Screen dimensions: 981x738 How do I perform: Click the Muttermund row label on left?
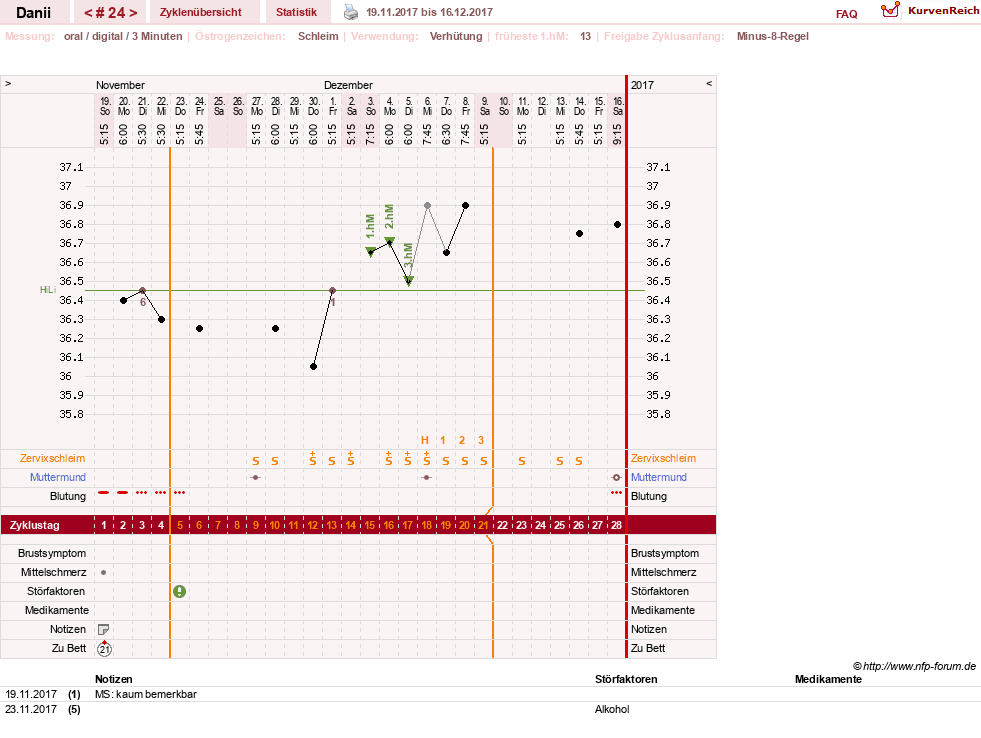click(58, 477)
